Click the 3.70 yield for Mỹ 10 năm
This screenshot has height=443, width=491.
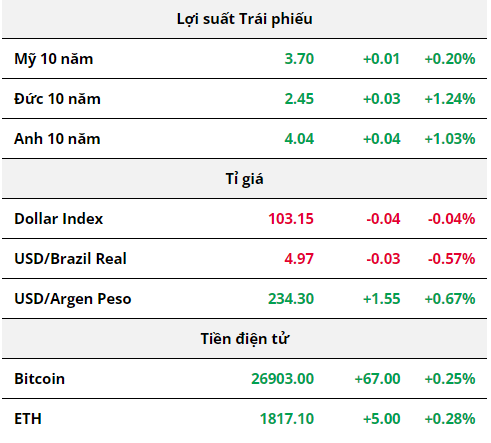coord(299,59)
